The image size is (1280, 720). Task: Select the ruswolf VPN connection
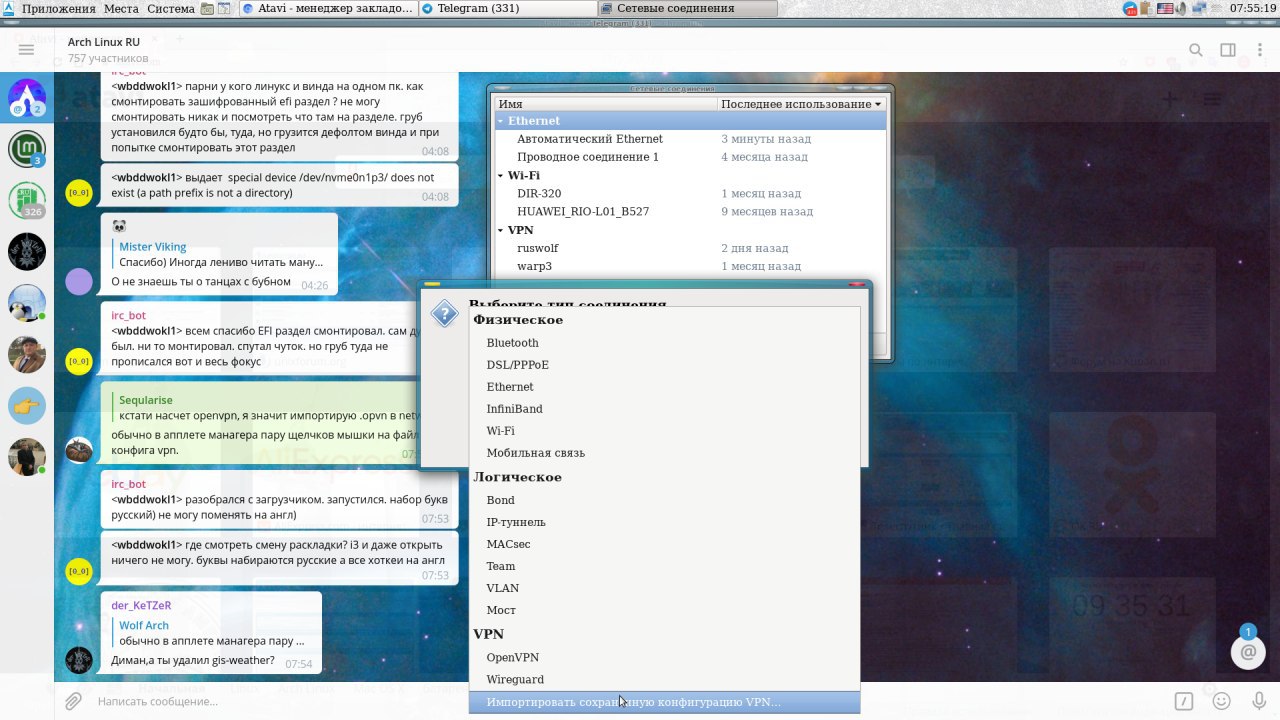pyautogui.click(x=690, y=248)
